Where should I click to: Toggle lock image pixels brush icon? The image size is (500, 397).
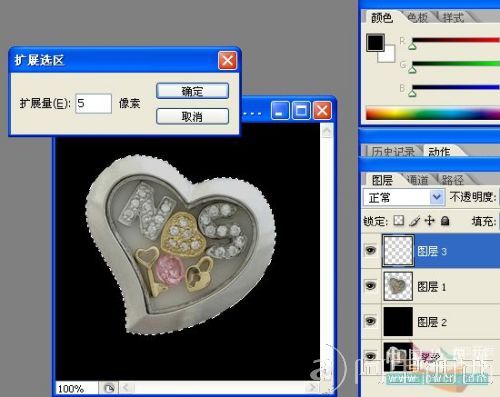point(414,220)
